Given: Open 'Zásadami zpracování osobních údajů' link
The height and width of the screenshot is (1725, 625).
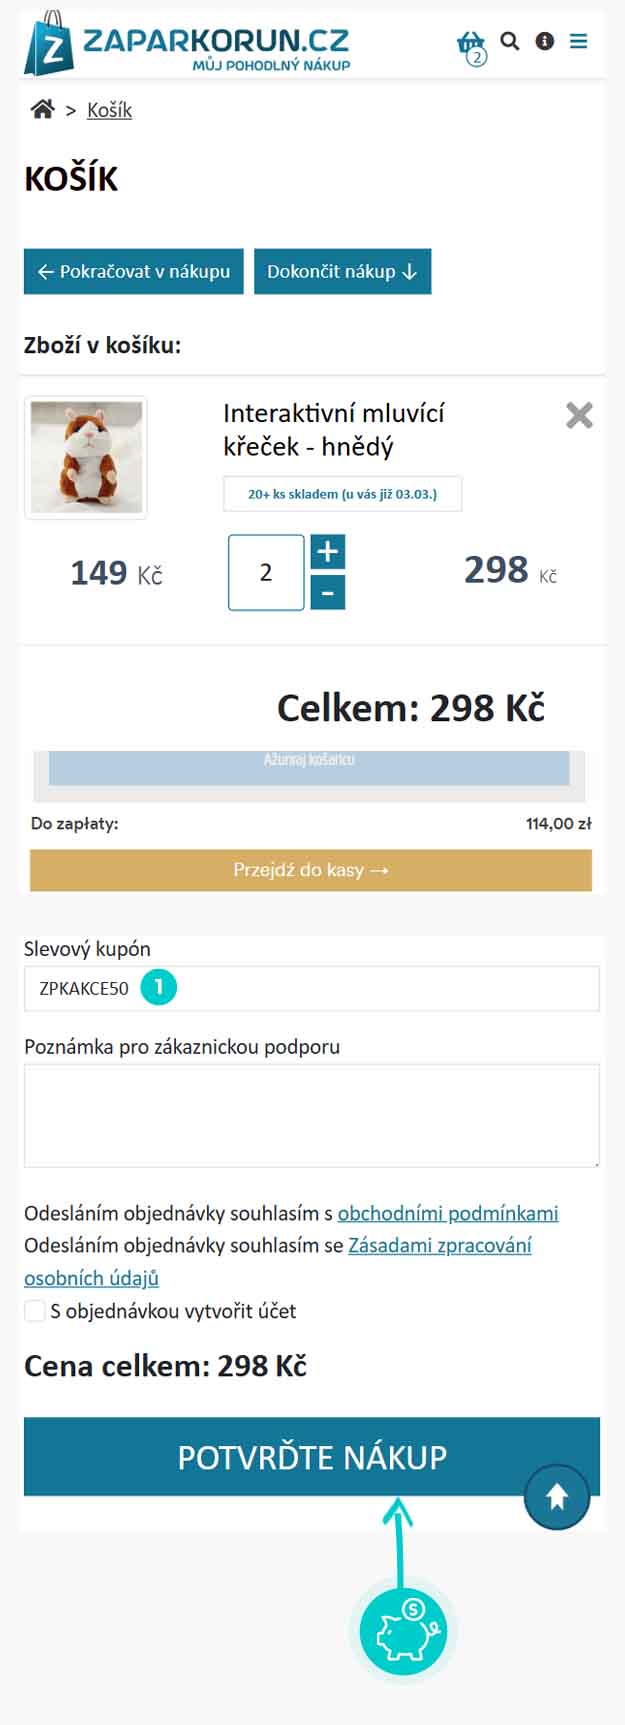Looking at the screenshot, I should coord(440,1246).
